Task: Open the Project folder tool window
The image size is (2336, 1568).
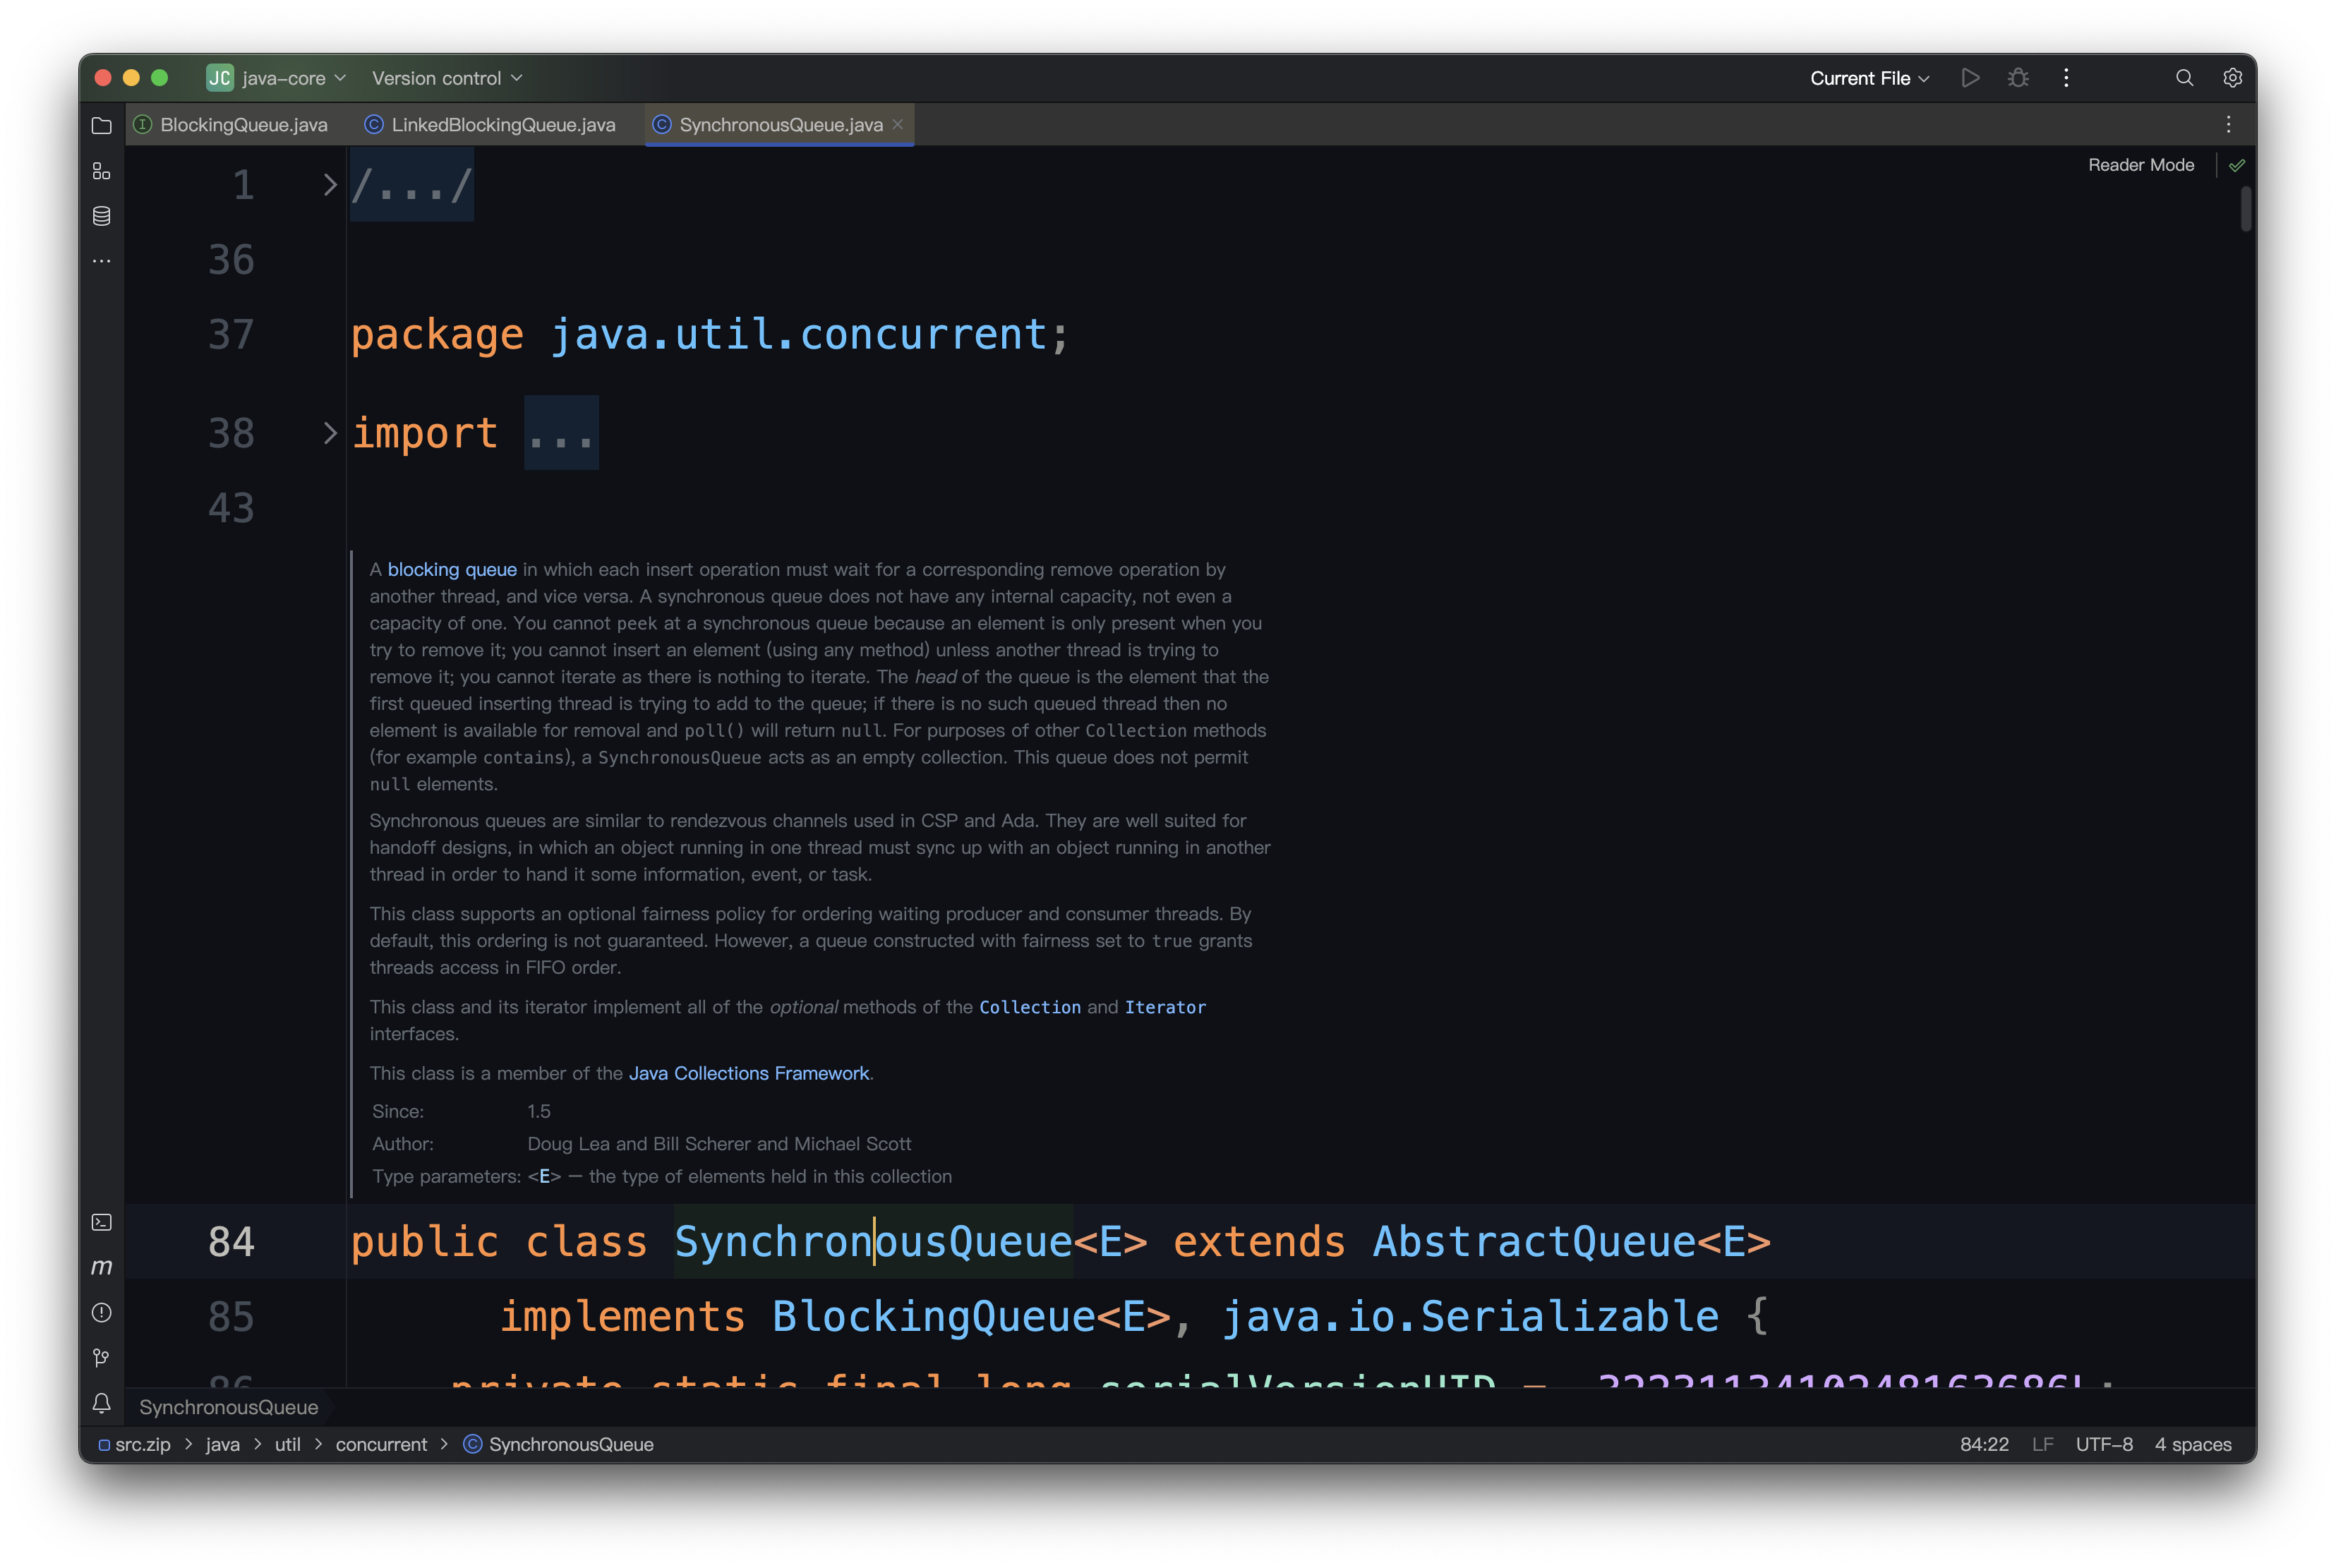Action: (x=101, y=126)
